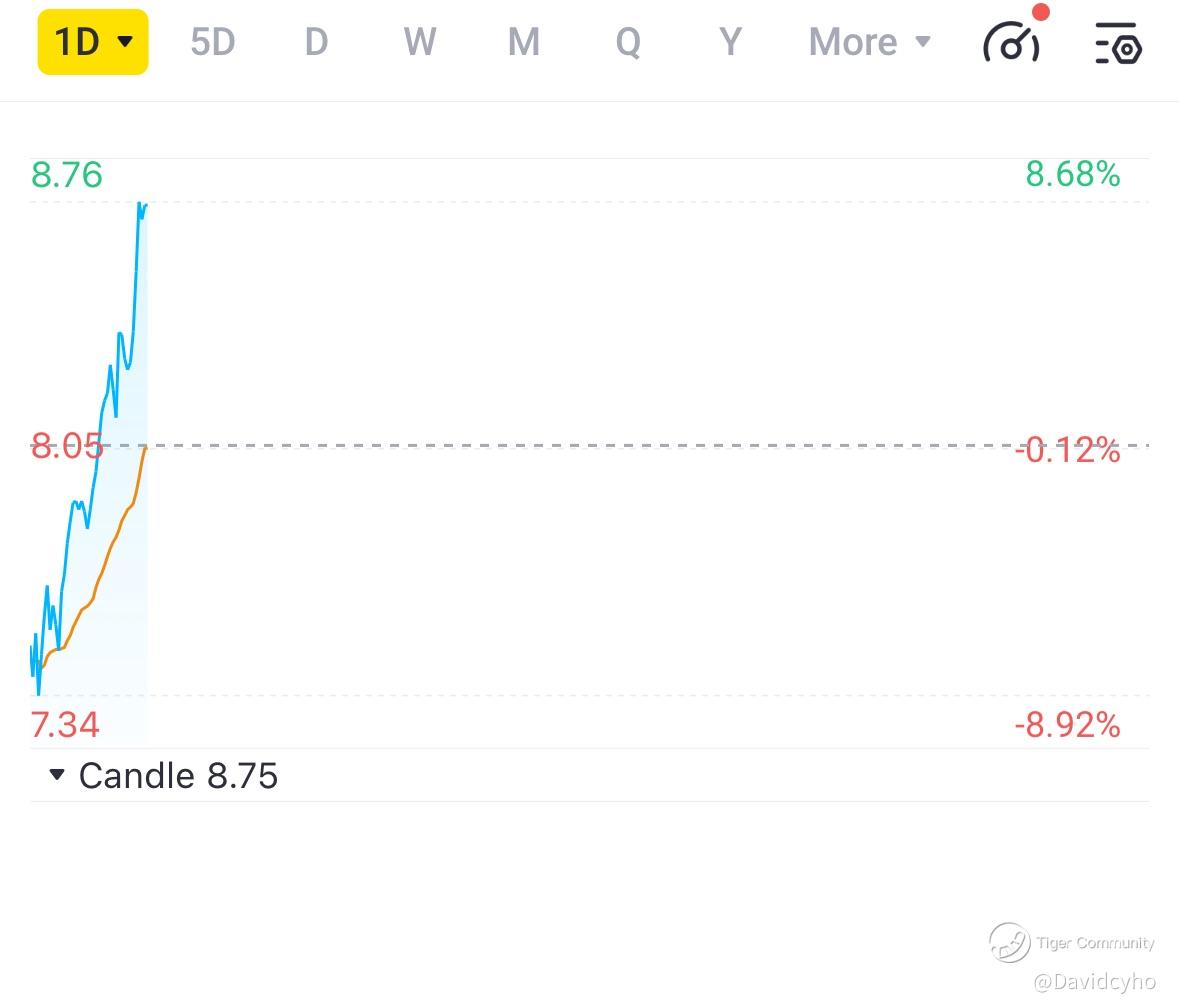Screen dimensions: 1179x1008
Task: Open the chart settings icon
Action: (x=1118, y=43)
